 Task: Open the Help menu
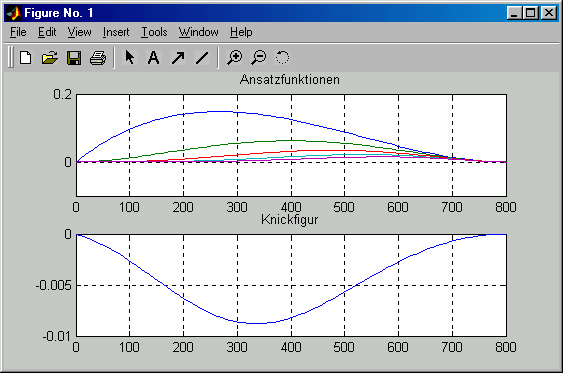pos(241,32)
